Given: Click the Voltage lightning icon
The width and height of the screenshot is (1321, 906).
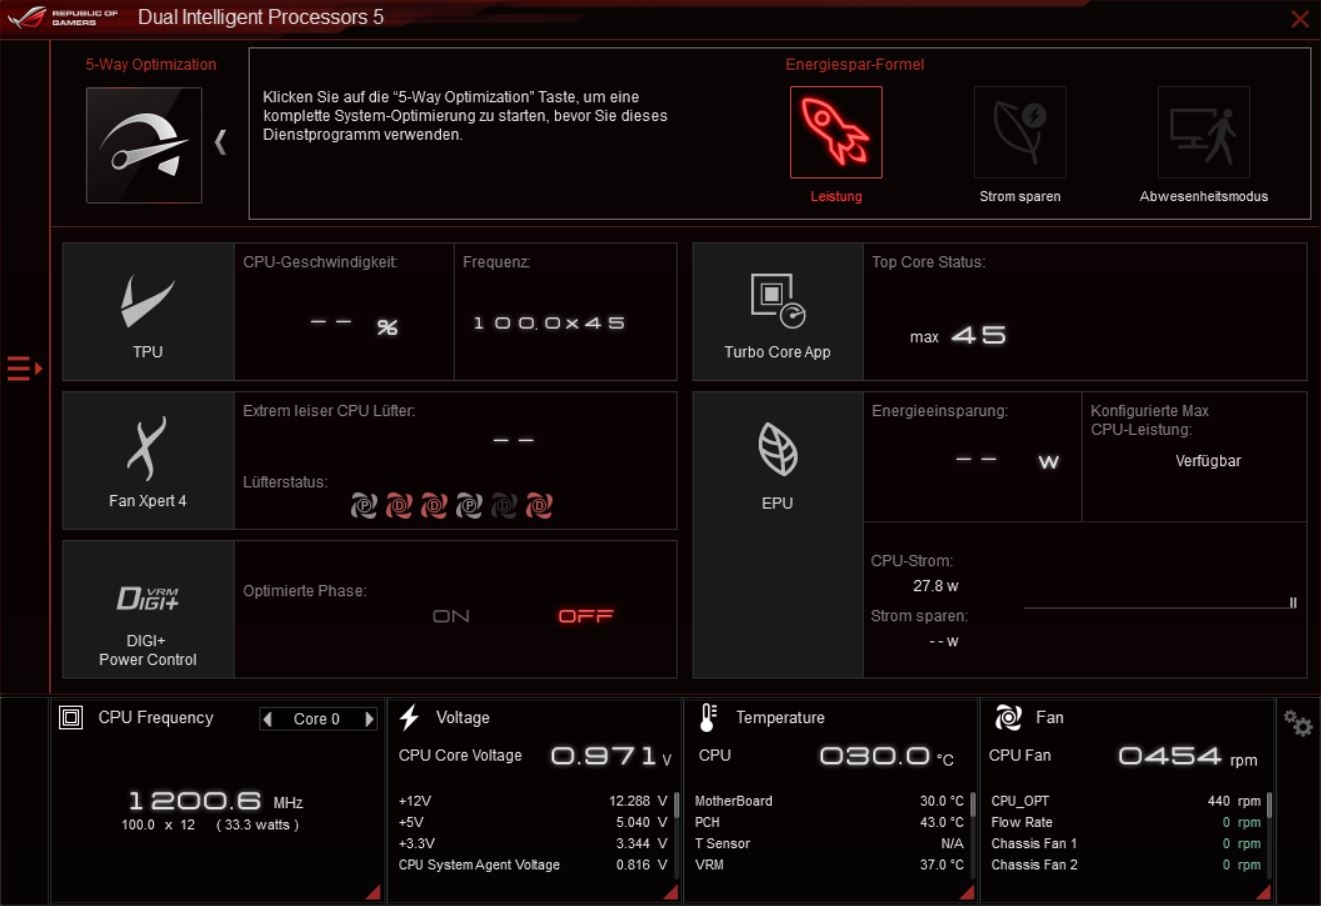Looking at the screenshot, I should pos(409,717).
